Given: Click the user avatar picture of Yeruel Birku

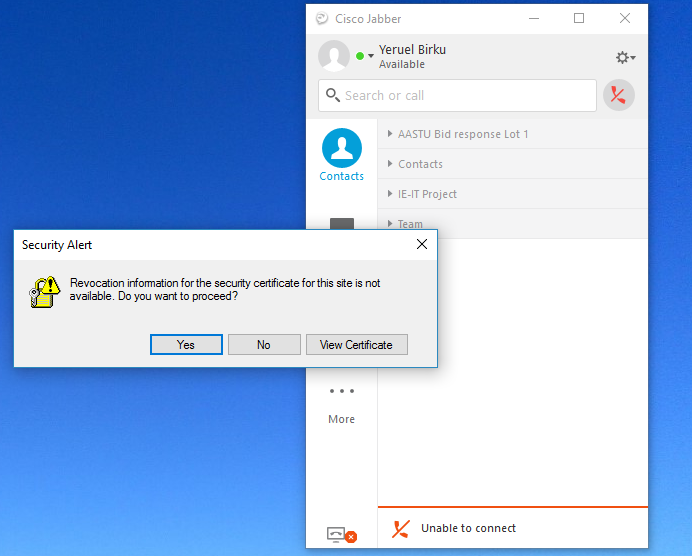Looking at the screenshot, I should 334,56.
